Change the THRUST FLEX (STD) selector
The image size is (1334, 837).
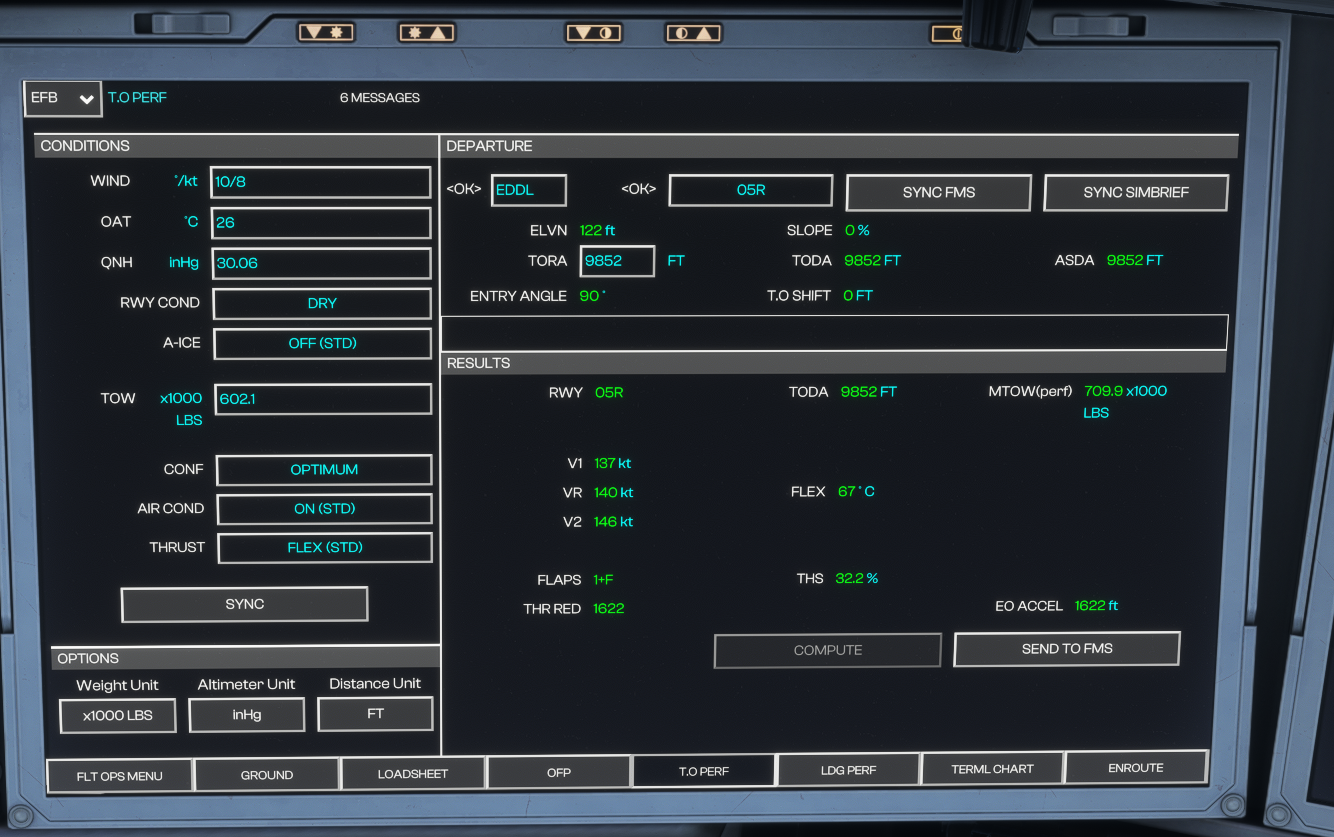[325, 547]
